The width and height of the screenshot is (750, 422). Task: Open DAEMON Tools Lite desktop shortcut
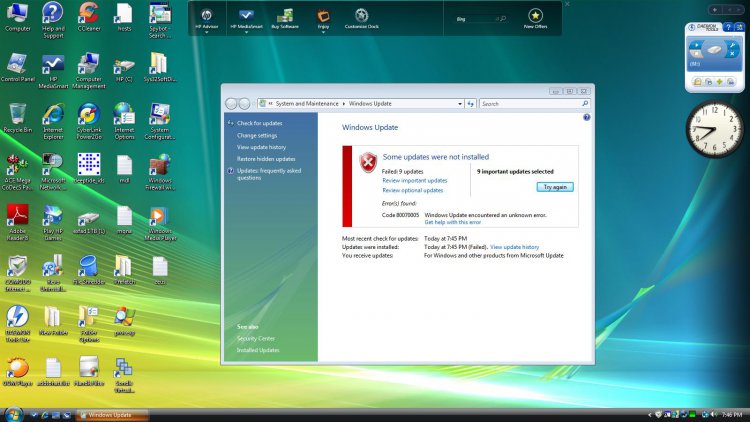[18, 324]
